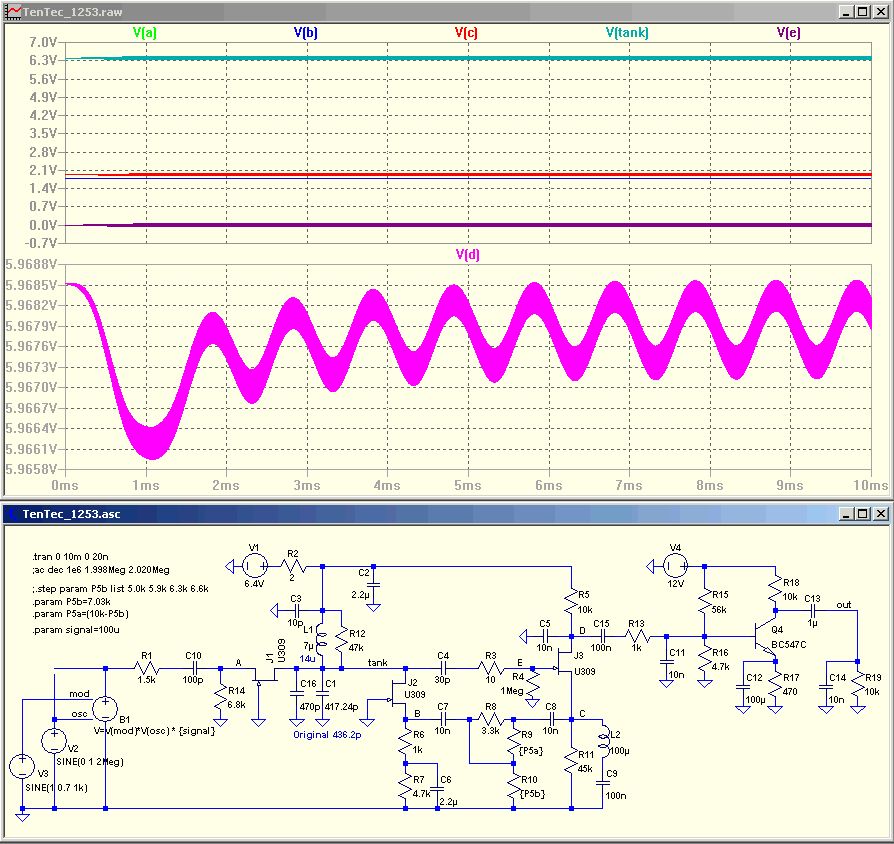Screen dimensions: 894x844
Task: Click the red V(c) trace label
Action: tap(466, 33)
